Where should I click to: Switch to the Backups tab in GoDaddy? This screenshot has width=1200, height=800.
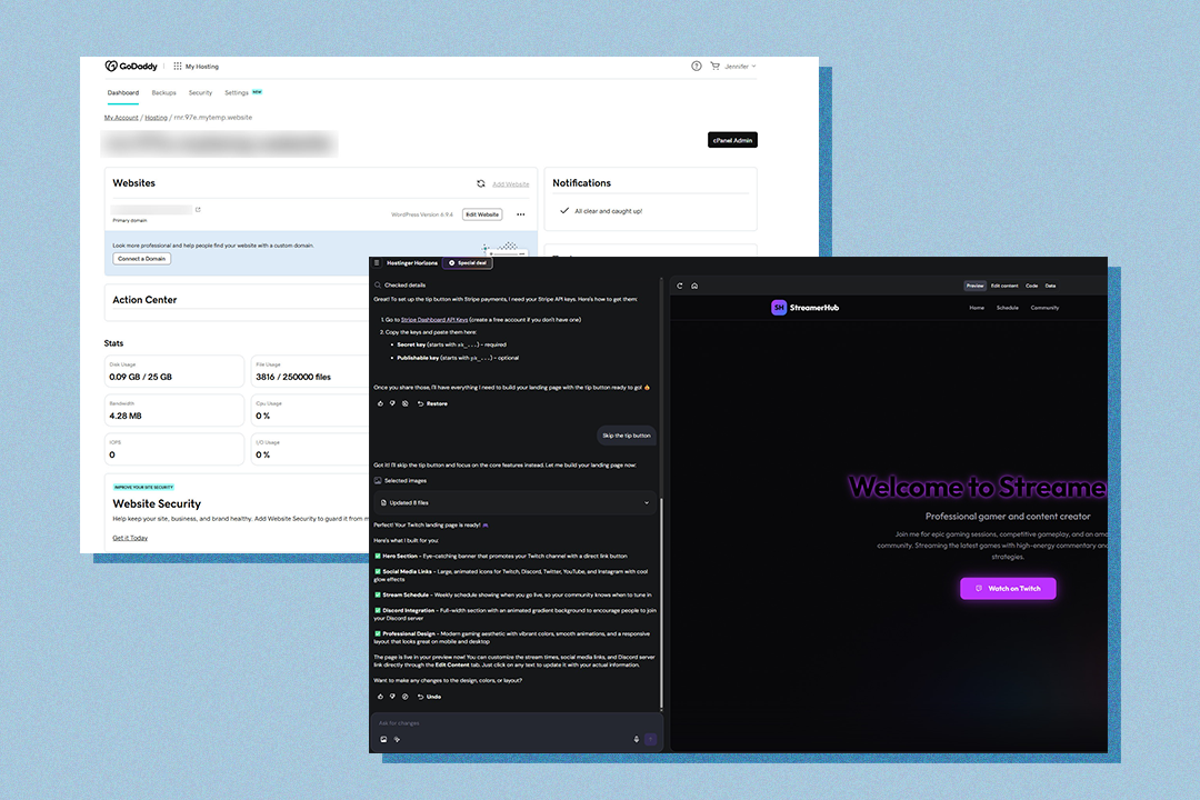(164, 93)
